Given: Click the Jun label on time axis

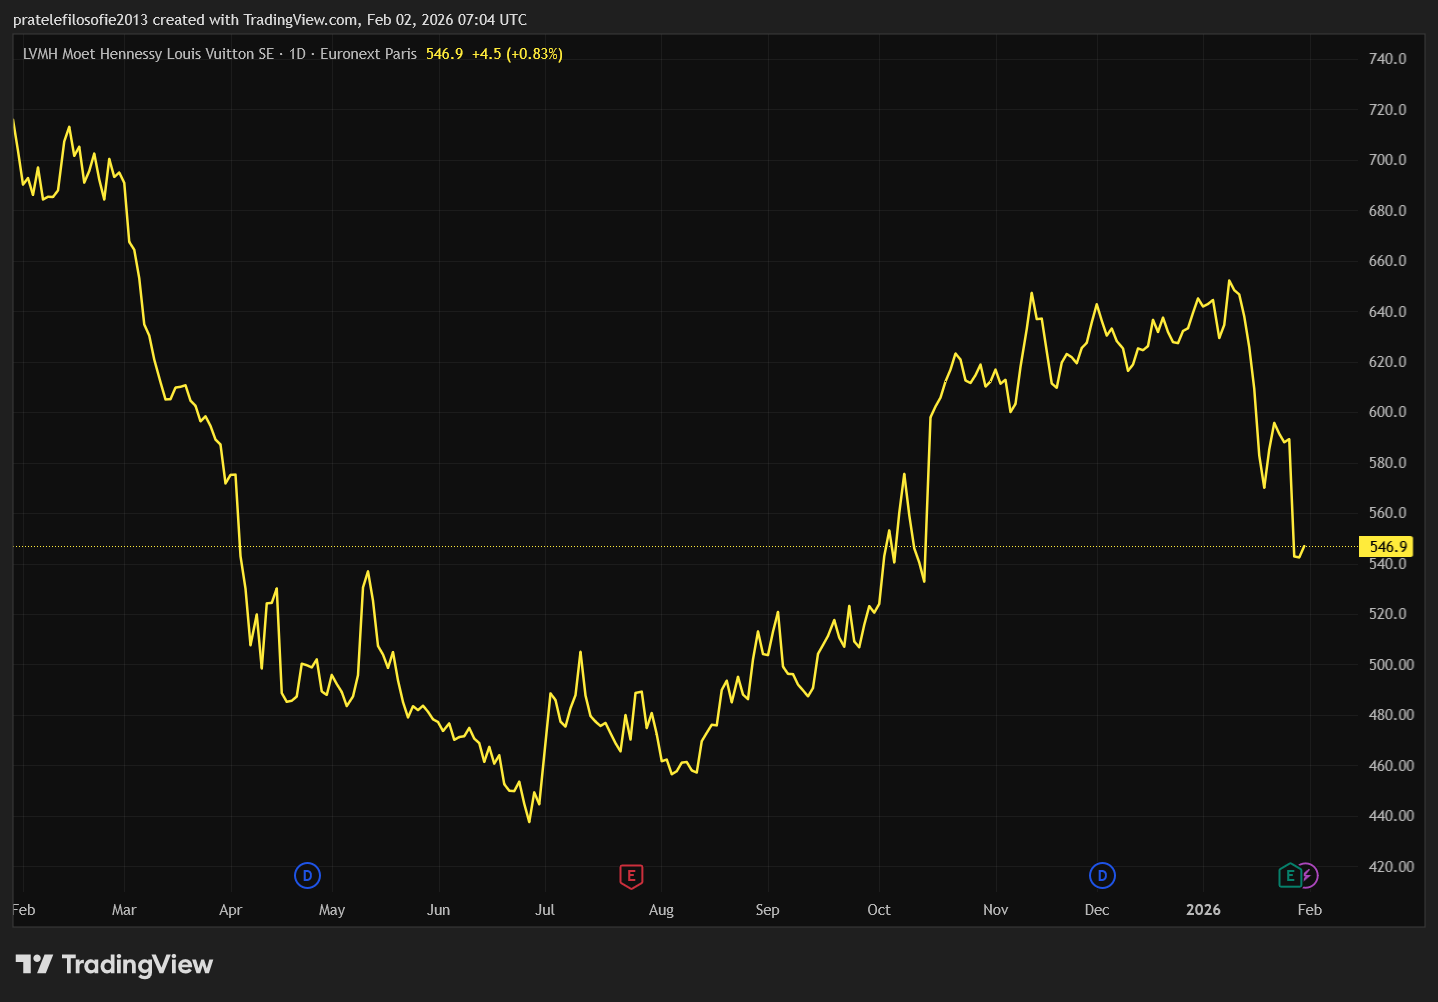Looking at the screenshot, I should (438, 910).
